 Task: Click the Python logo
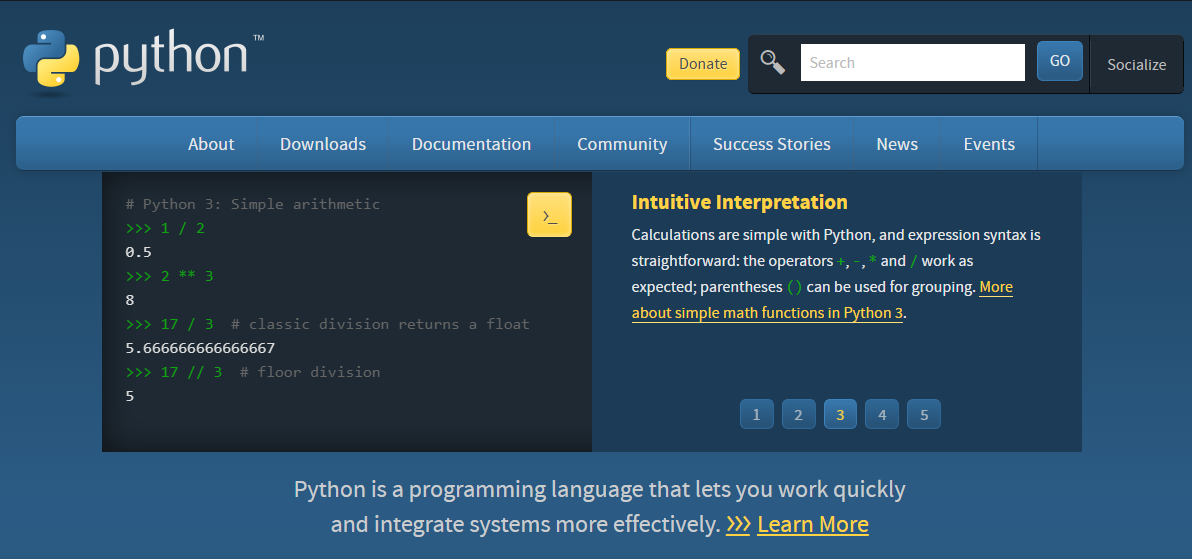pyautogui.click(x=143, y=62)
